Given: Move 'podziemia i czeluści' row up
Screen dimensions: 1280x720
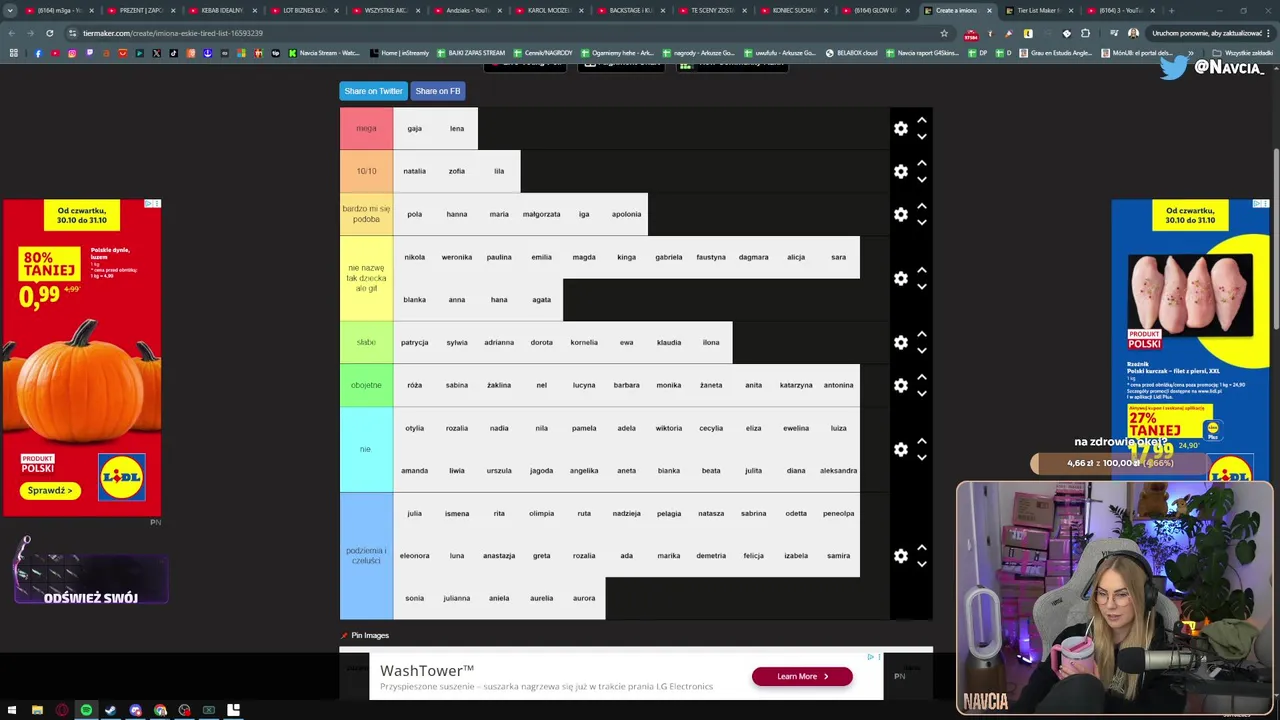Looking at the screenshot, I should coord(922,547).
